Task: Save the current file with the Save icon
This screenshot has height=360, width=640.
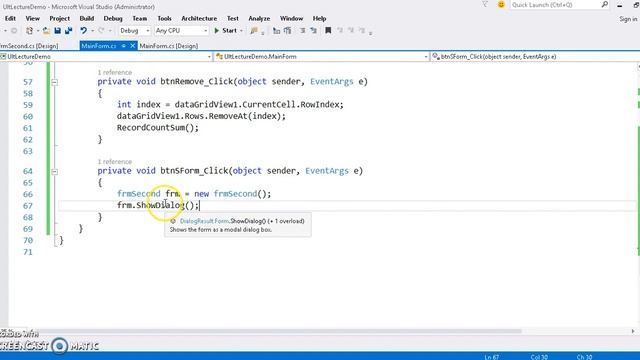Action: pos(57,31)
